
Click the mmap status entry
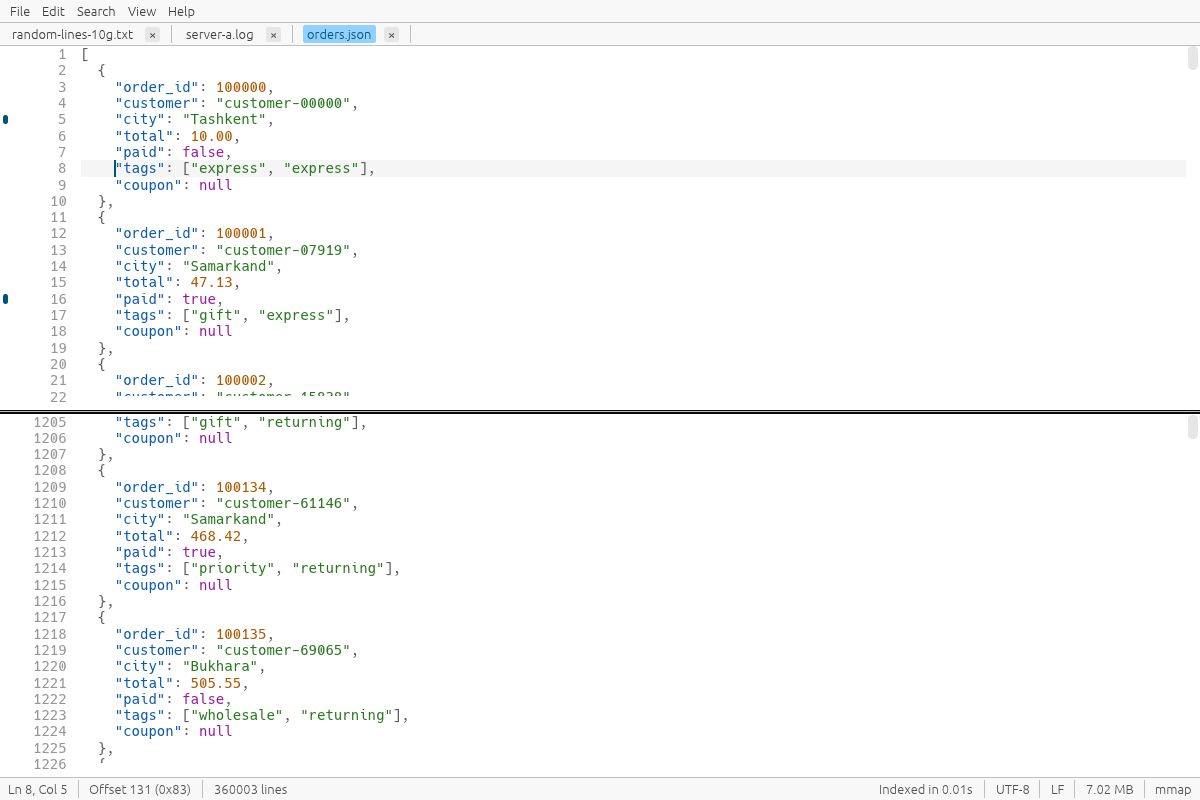click(x=1173, y=789)
